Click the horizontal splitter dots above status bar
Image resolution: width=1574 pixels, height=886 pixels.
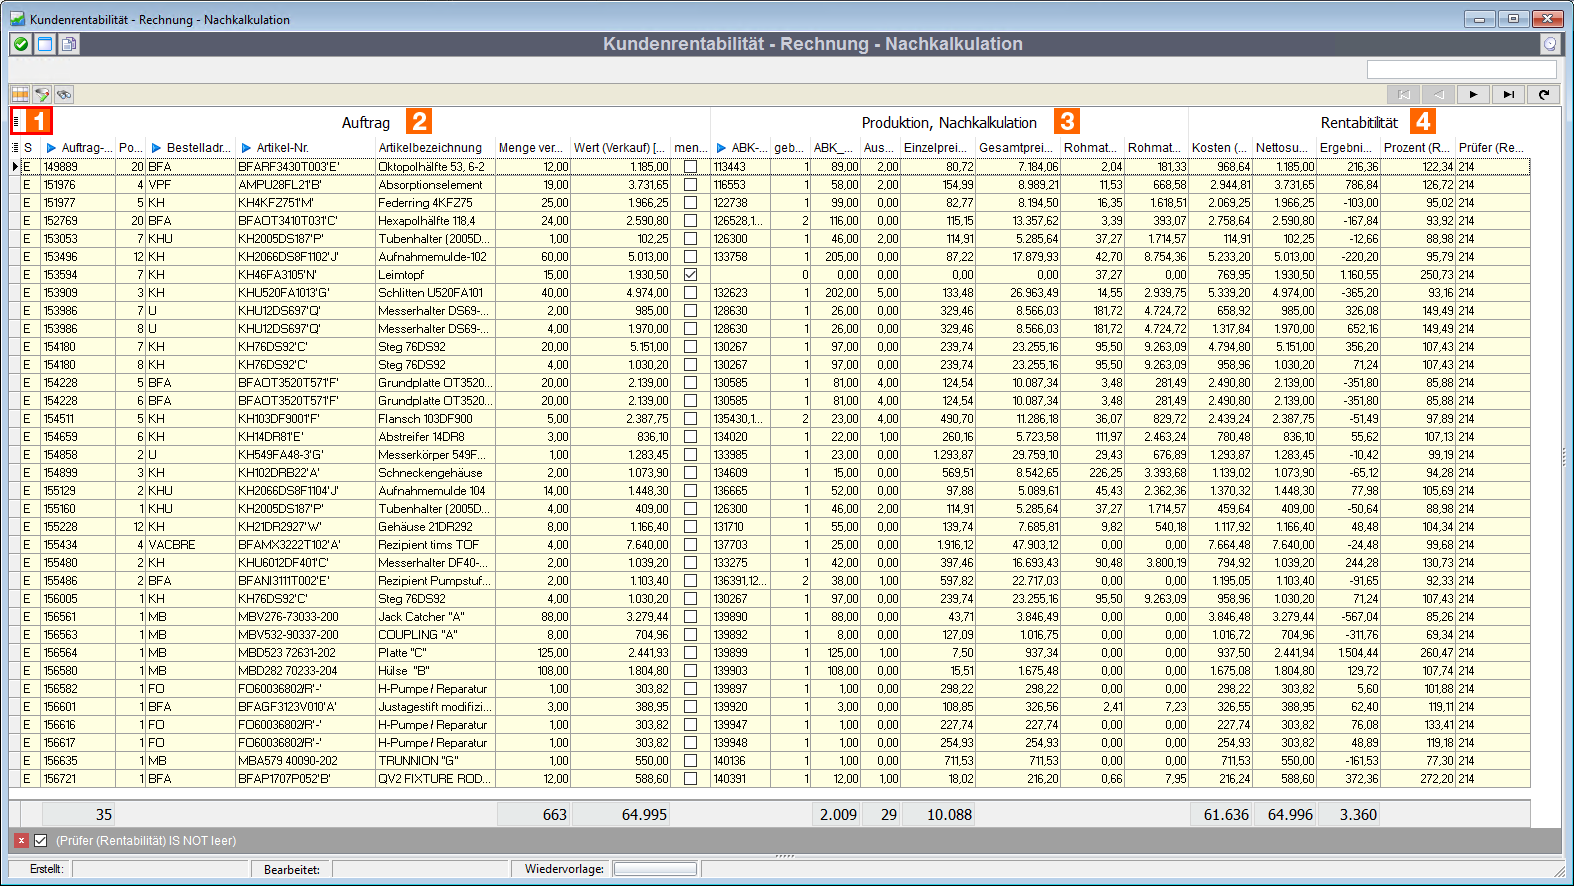pyautogui.click(x=785, y=856)
